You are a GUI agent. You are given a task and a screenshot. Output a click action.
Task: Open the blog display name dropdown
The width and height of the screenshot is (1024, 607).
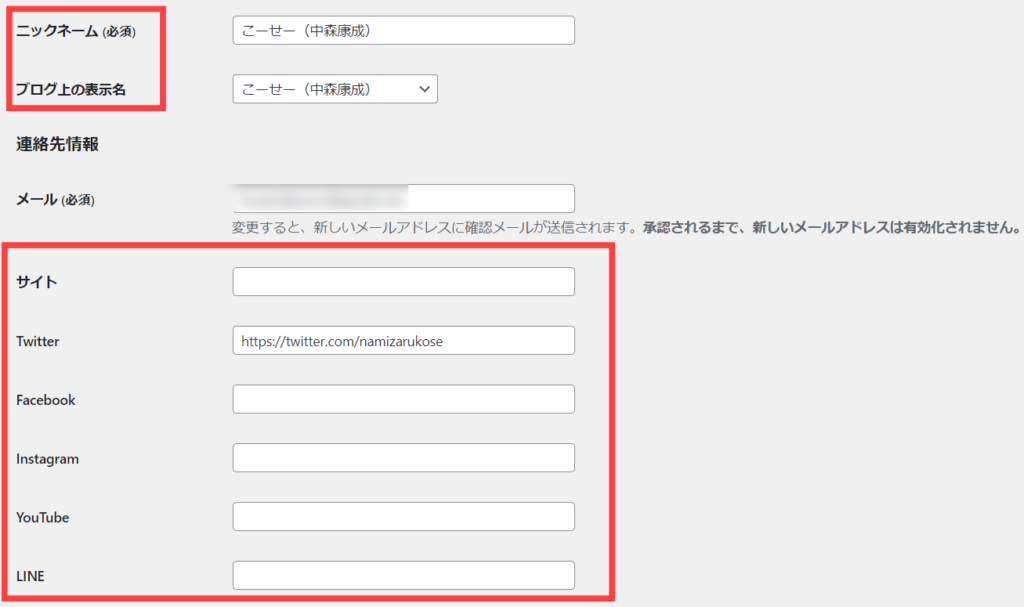(335, 89)
